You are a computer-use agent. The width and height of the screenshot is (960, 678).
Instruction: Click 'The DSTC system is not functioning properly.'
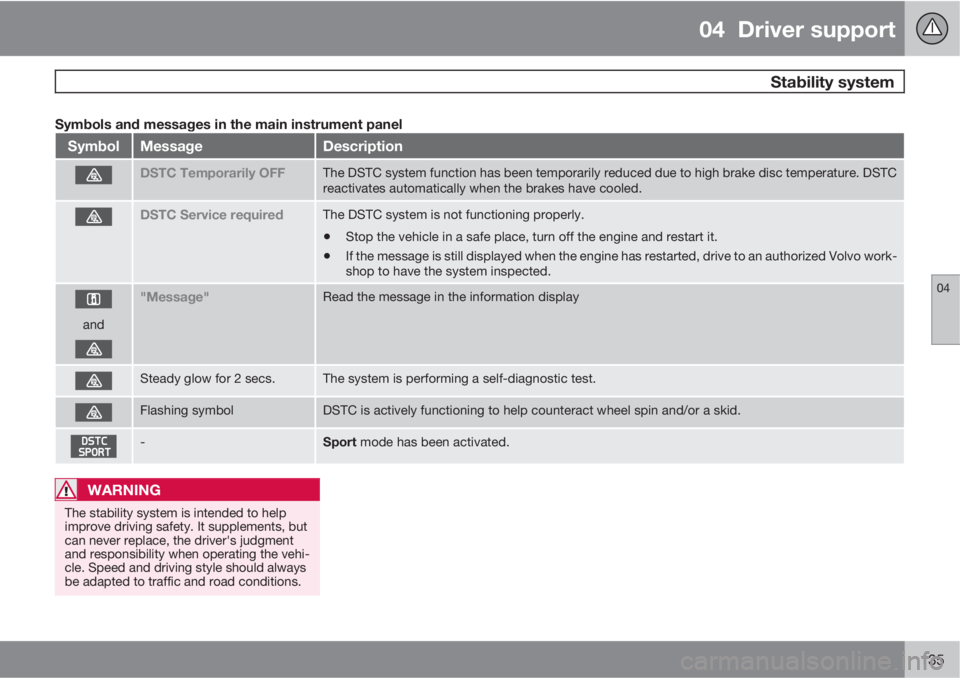(454, 215)
